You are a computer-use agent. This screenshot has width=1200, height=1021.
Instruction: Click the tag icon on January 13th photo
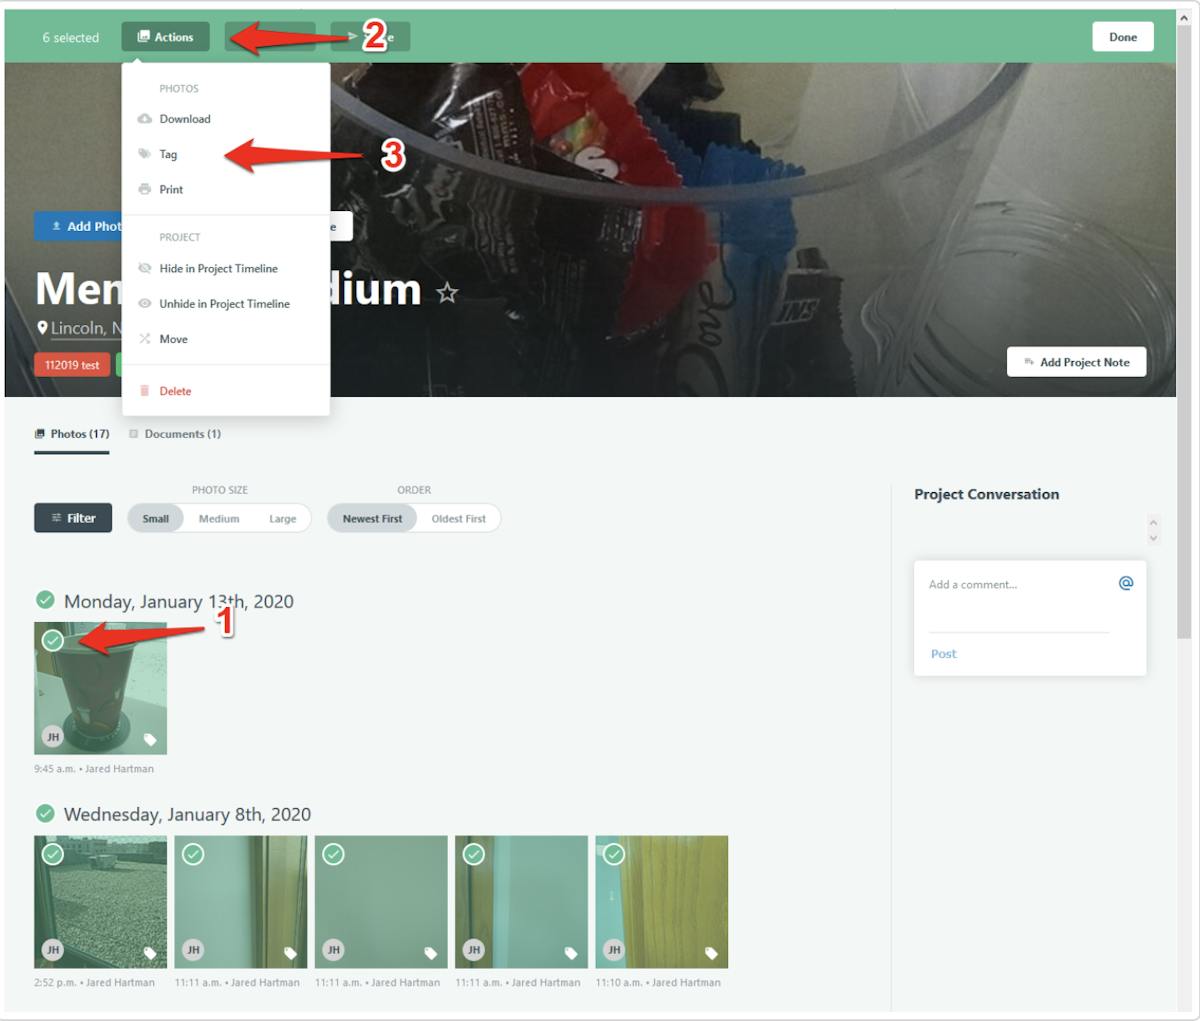click(x=150, y=740)
